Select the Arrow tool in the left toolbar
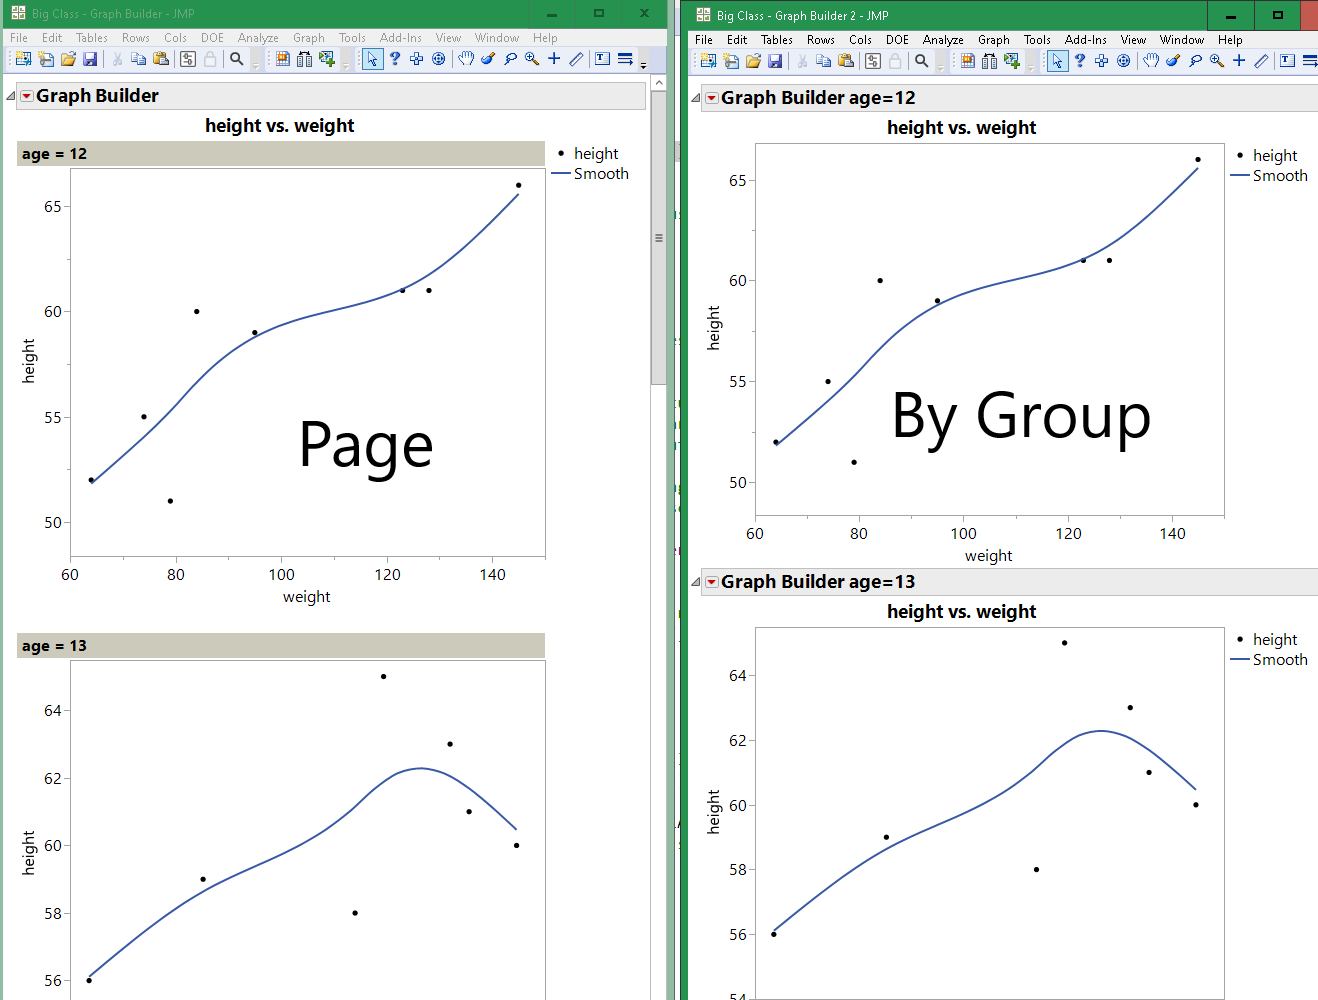 click(373, 58)
